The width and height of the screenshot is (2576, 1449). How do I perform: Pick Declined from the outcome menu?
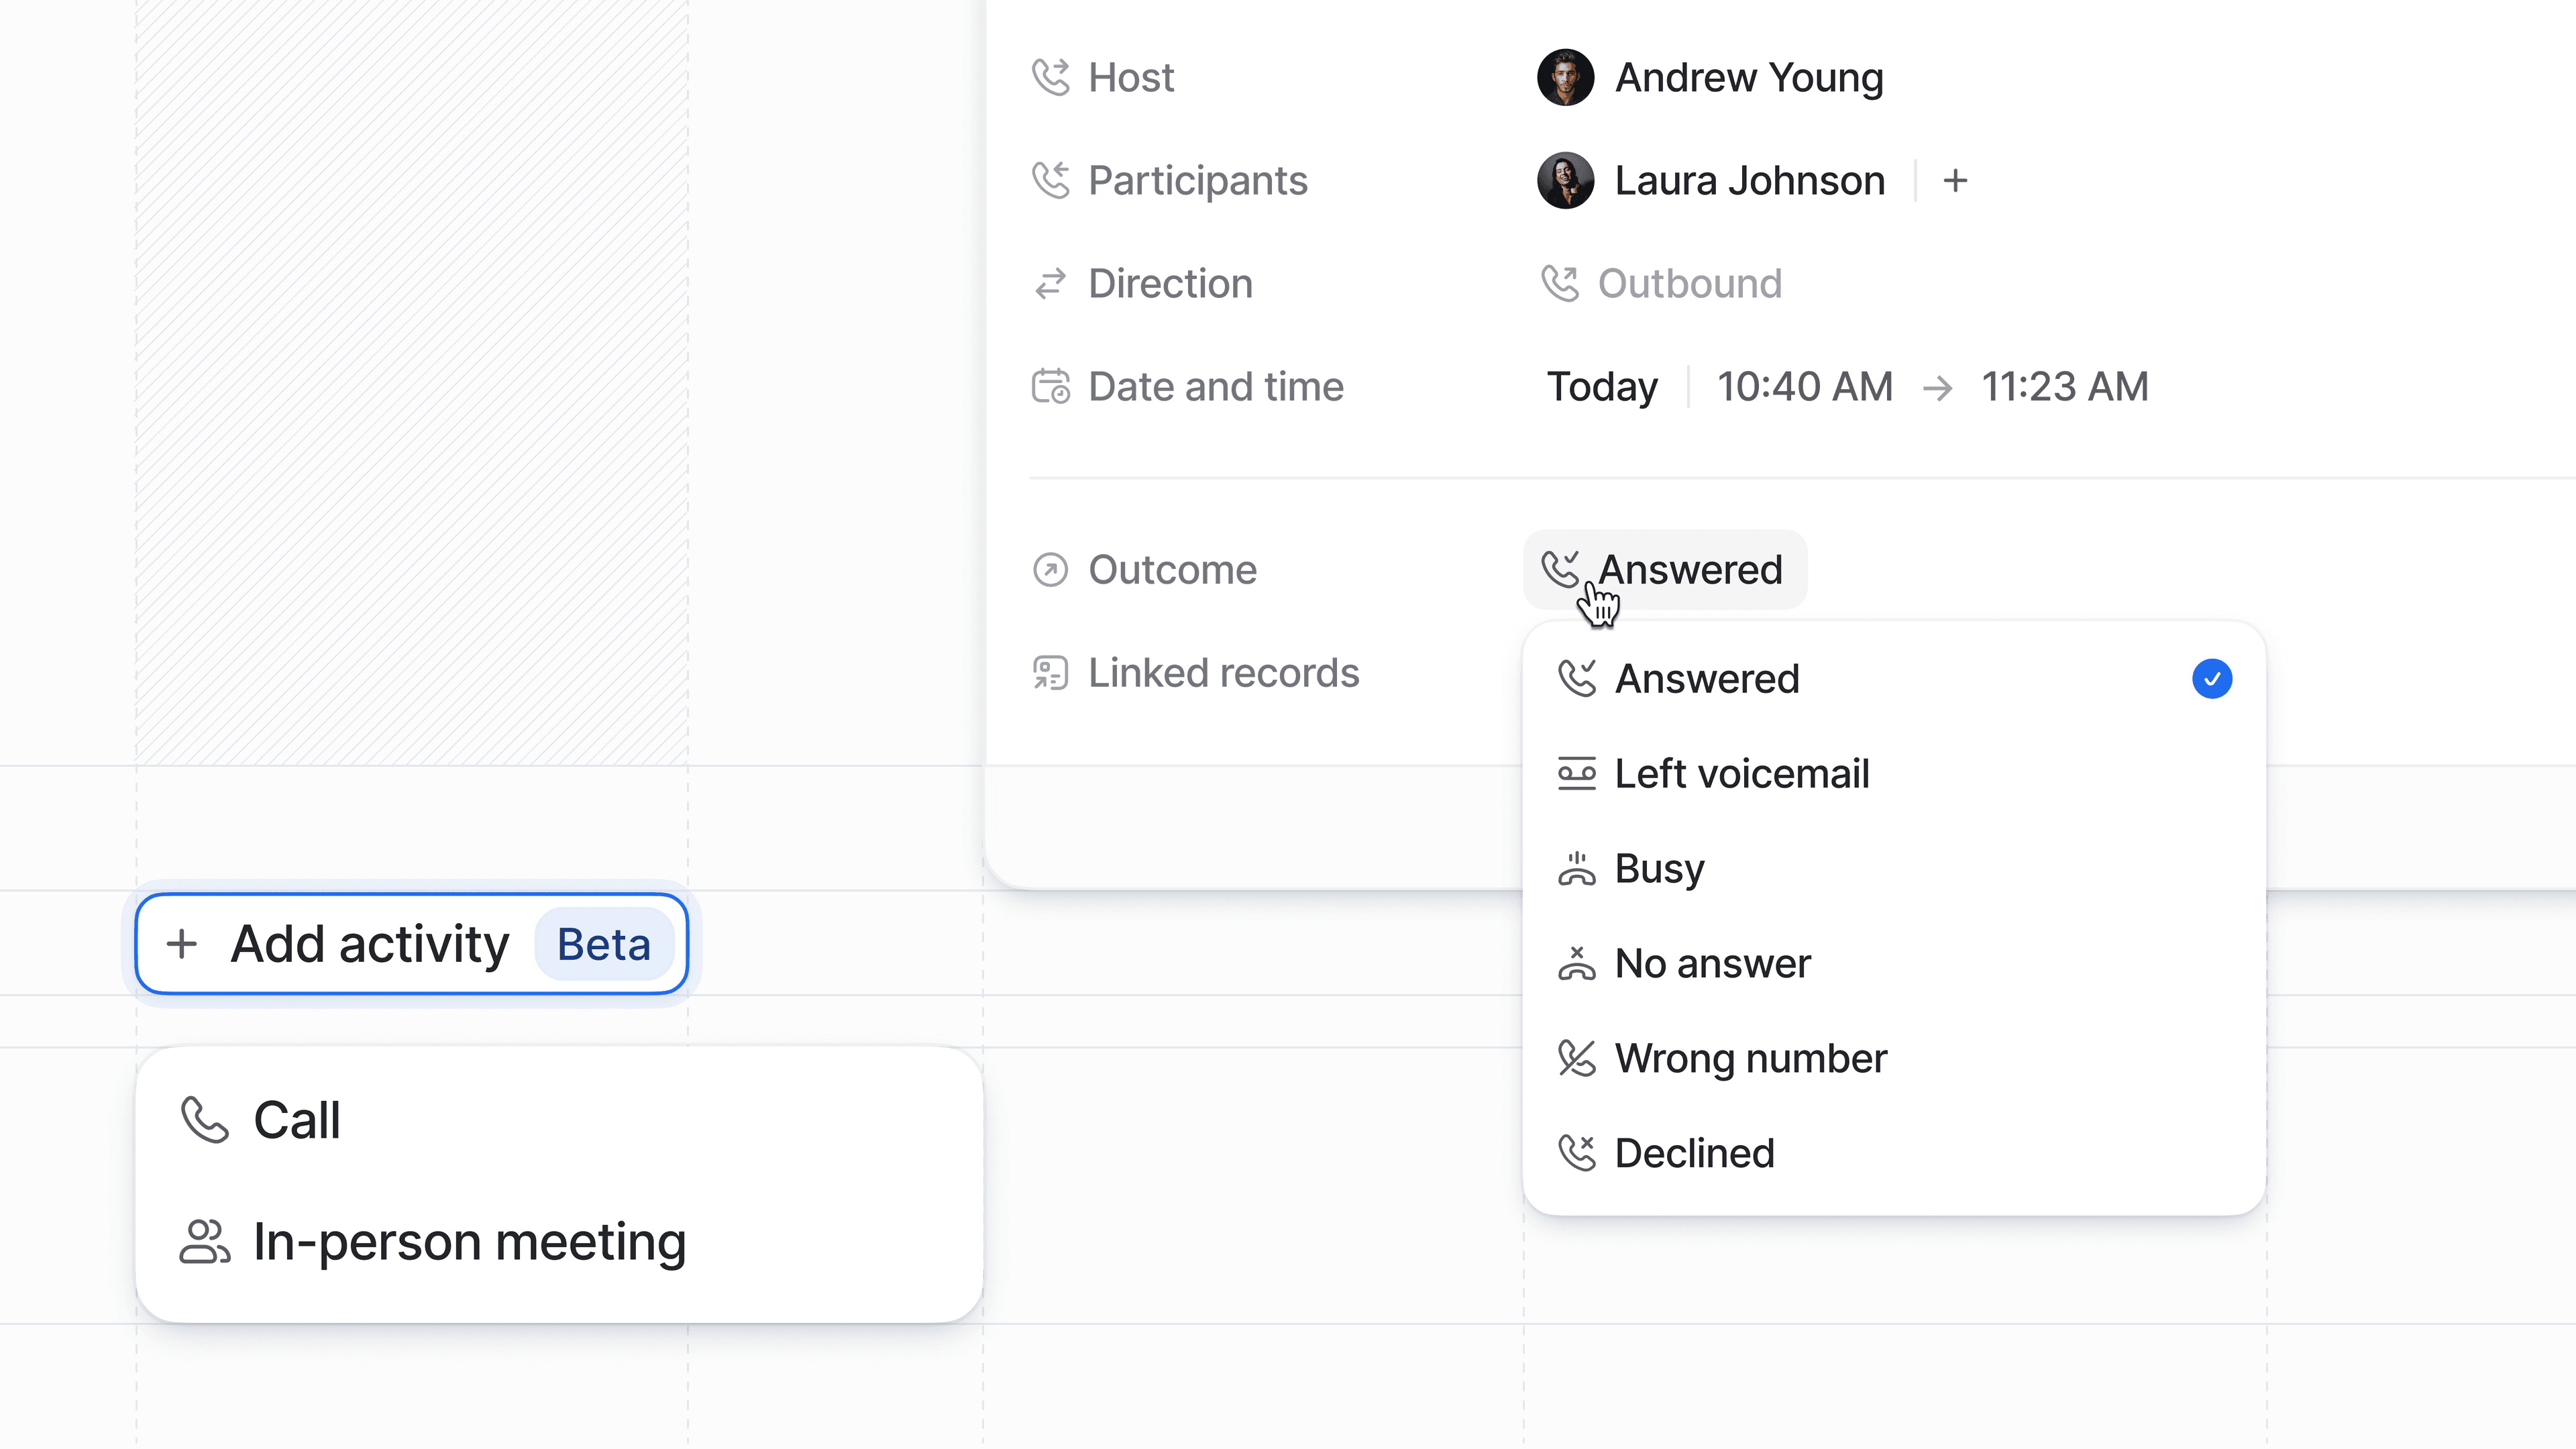[1694, 1154]
